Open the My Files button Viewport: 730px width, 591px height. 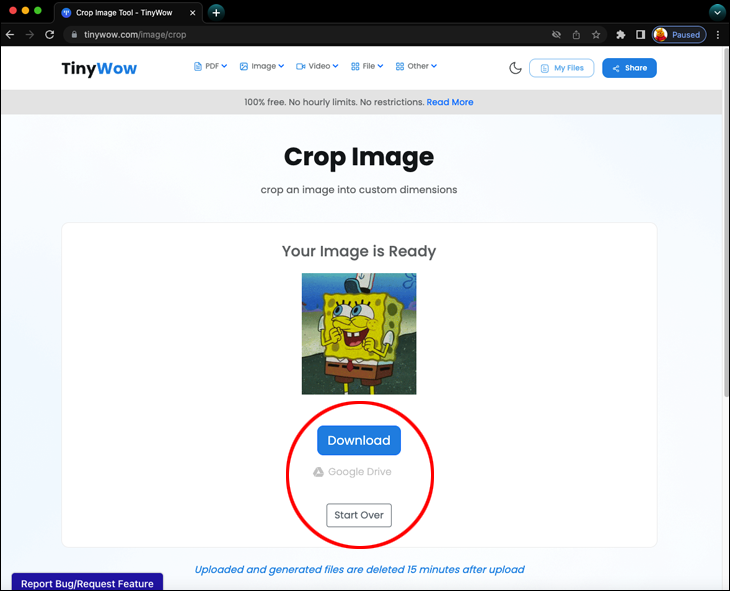point(561,68)
